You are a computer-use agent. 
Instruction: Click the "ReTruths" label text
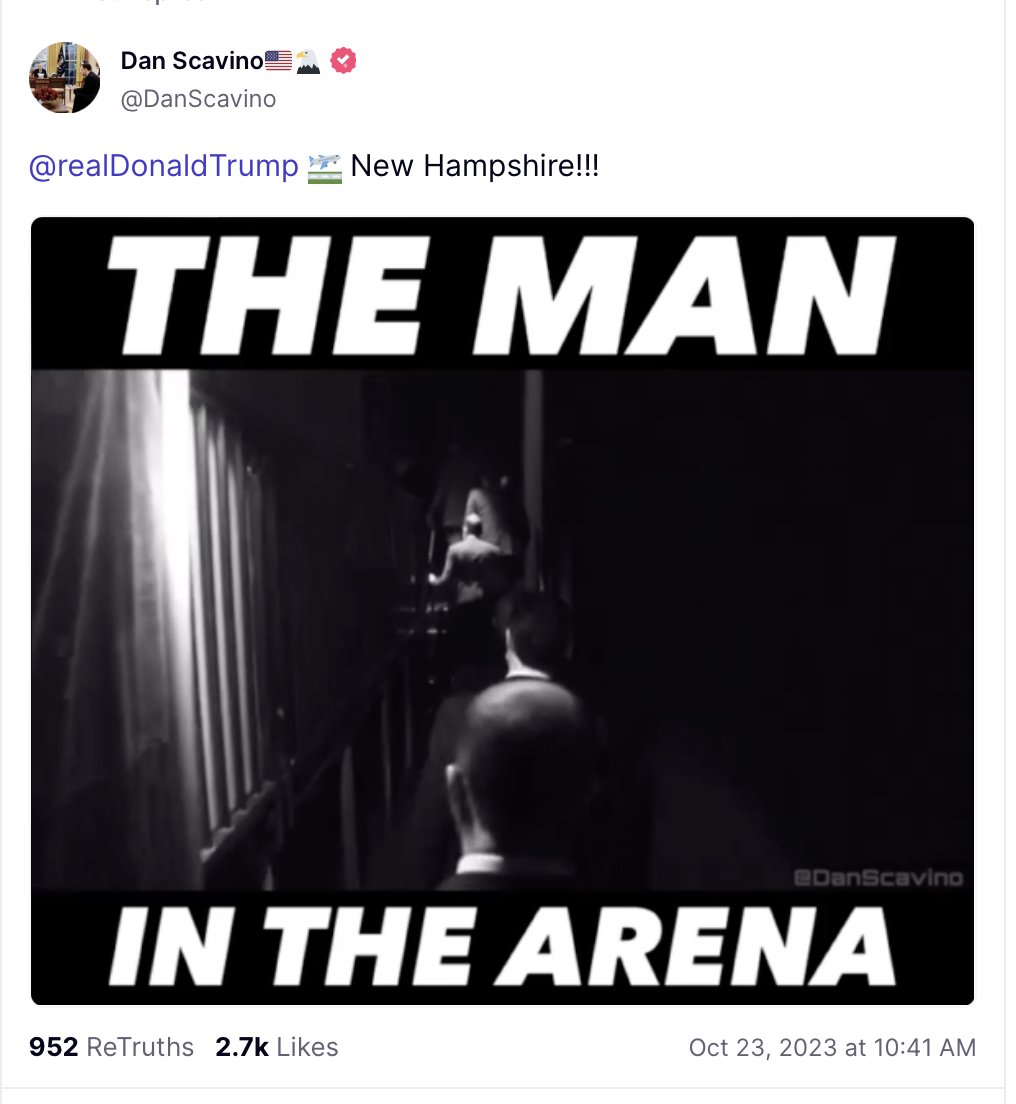click(x=140, y=1047)
